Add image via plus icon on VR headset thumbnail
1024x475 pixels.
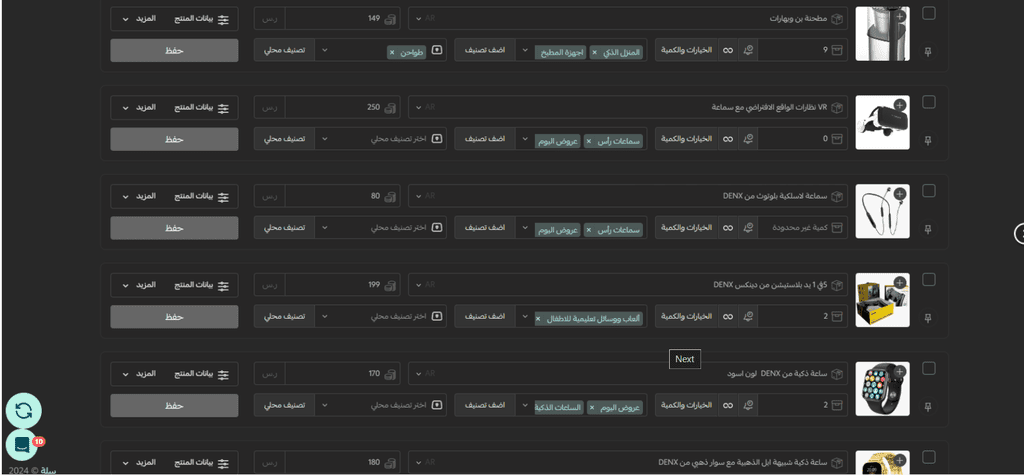click(x=900, y=105)
